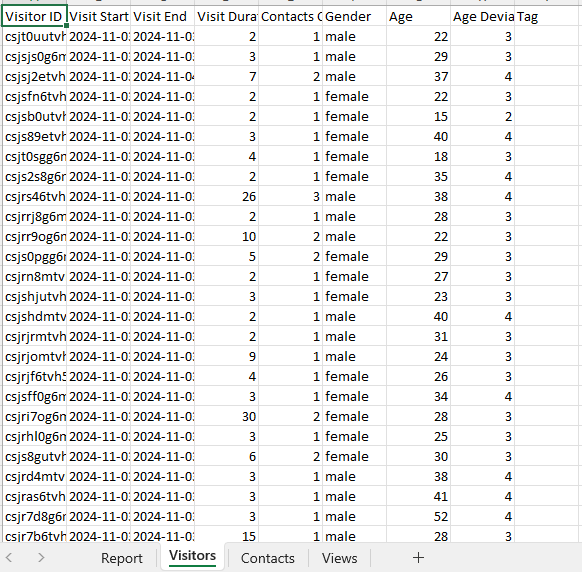Select visit duration cell showing 26
Image resolution: width=582 pixels, height=572 pixels.
[226, 196]
